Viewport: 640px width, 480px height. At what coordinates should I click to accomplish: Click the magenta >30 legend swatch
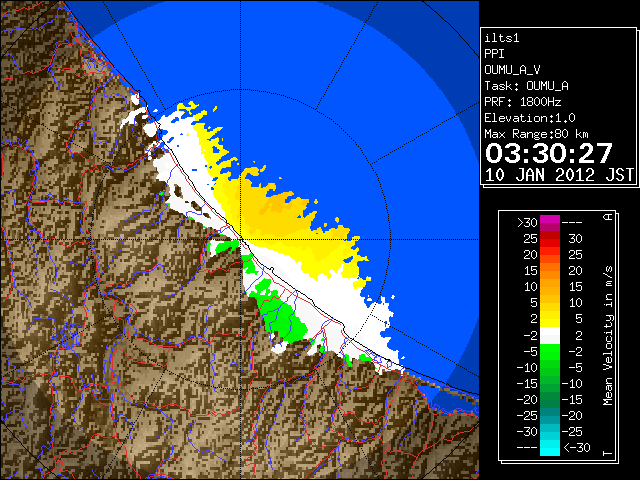[x=550, y=223]
